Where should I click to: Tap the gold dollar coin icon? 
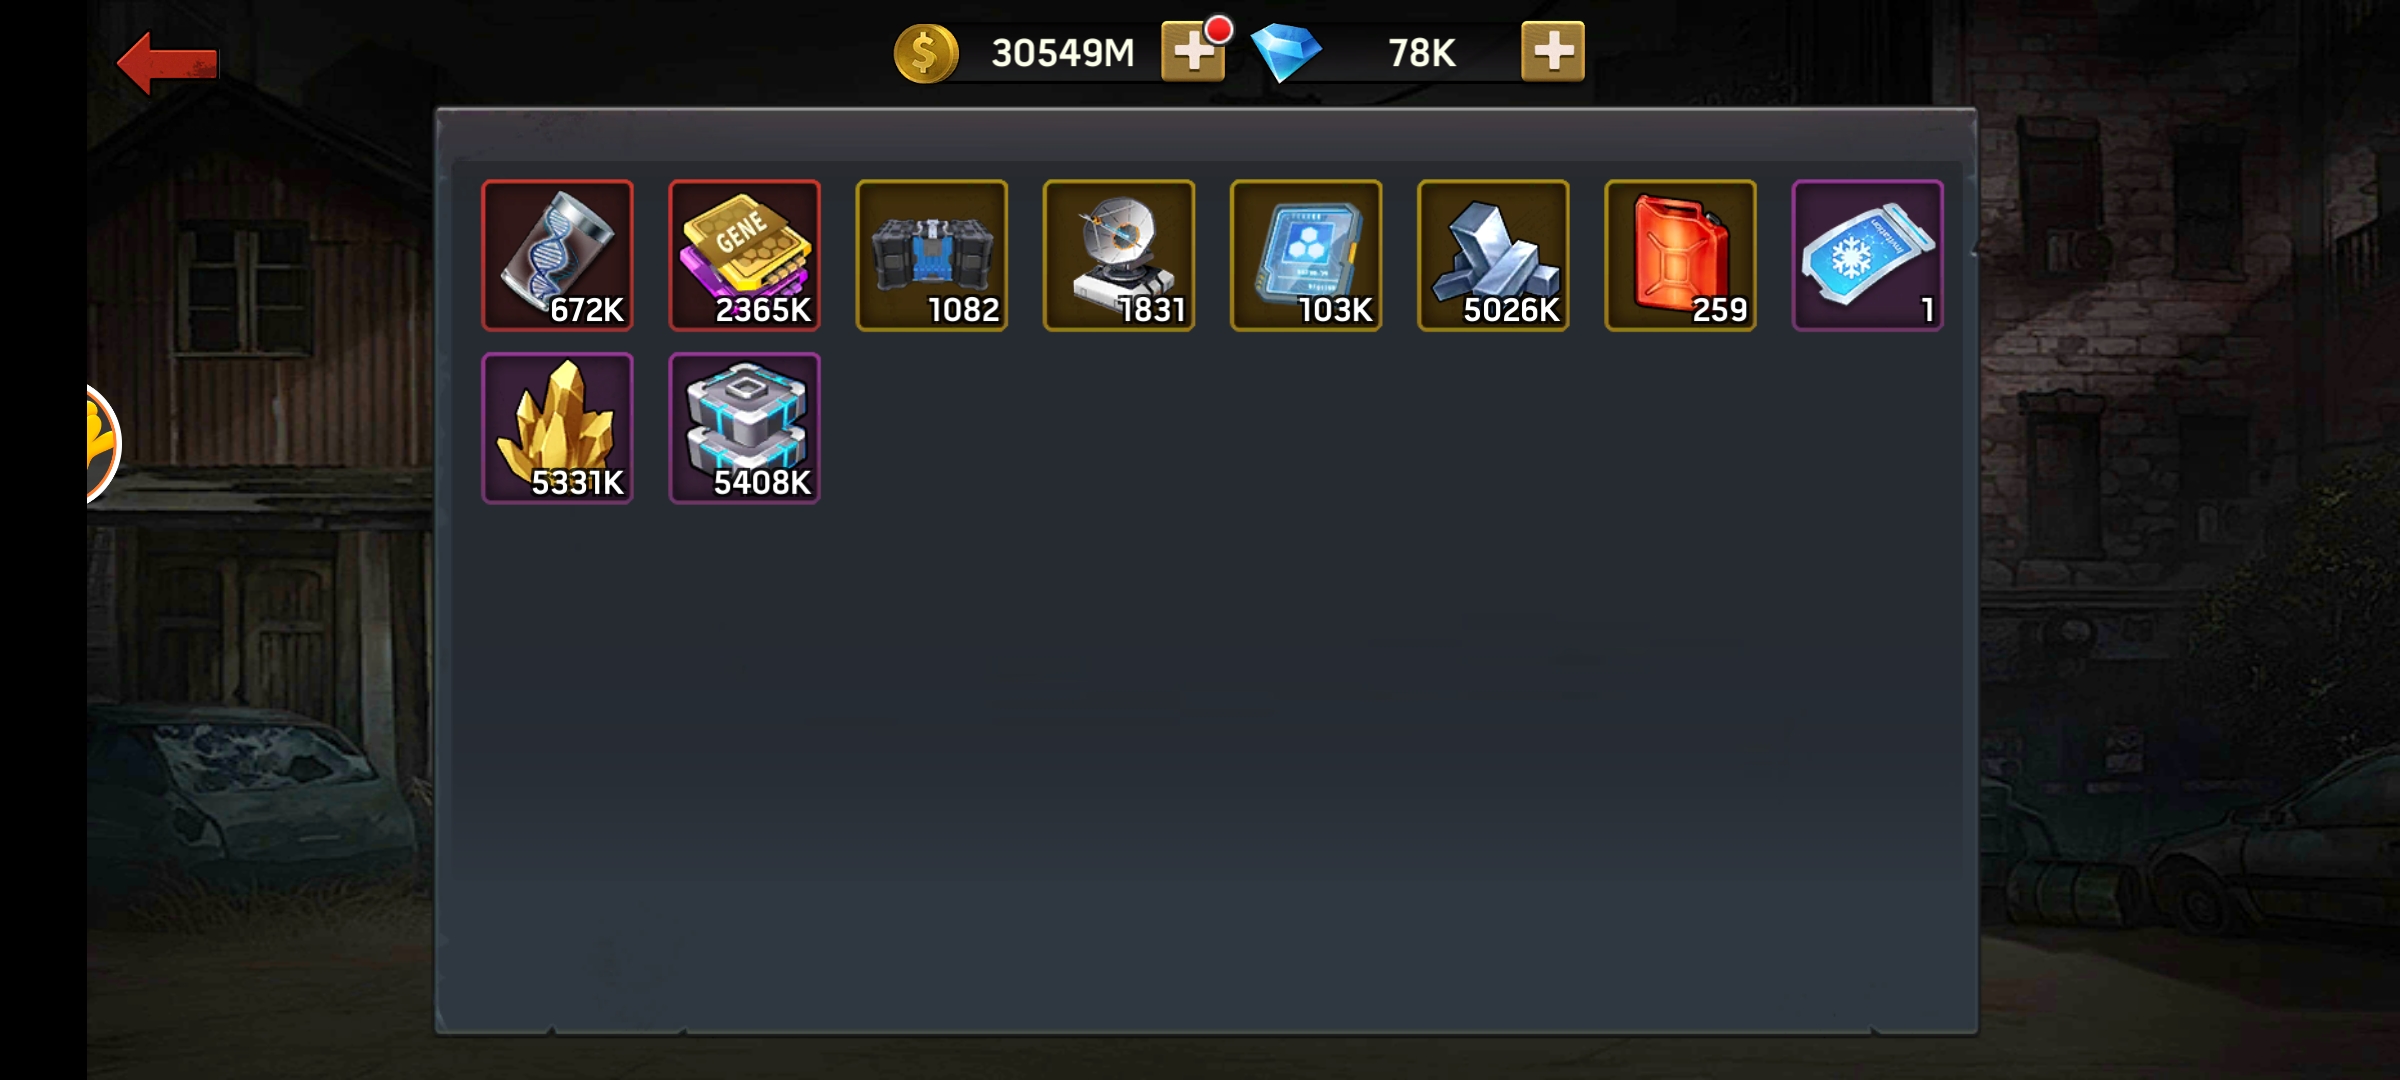coord(926,53)
